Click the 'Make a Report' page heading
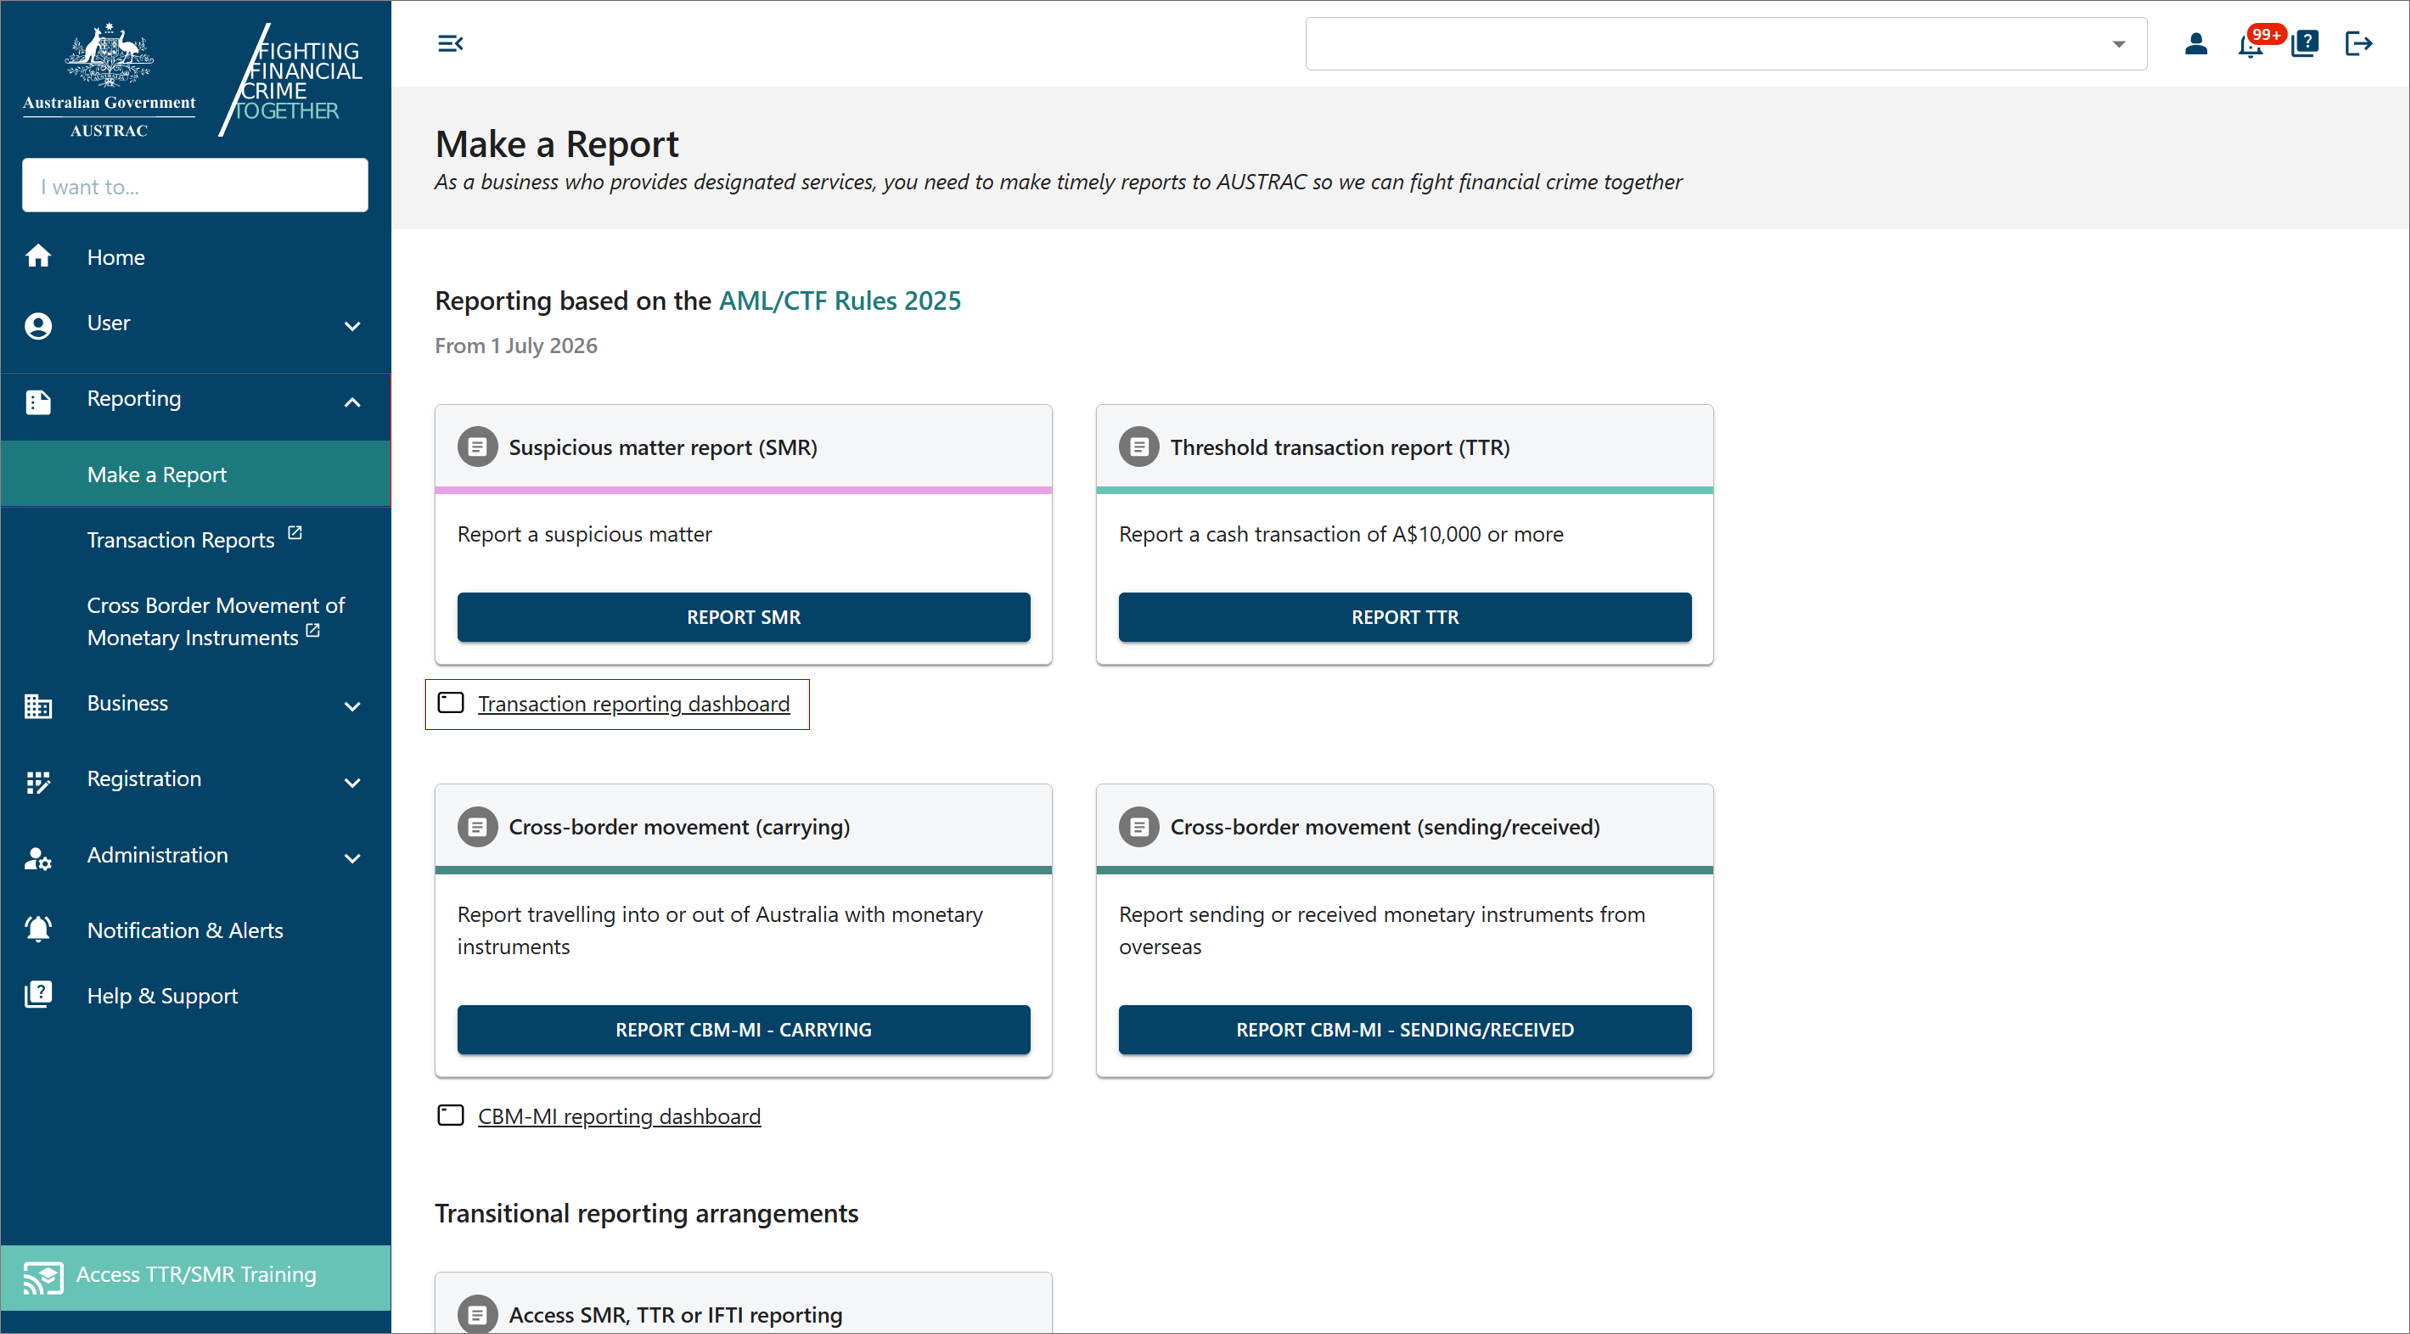Viewport: 2410px width, 1334px height. click(x=556, y=144)
